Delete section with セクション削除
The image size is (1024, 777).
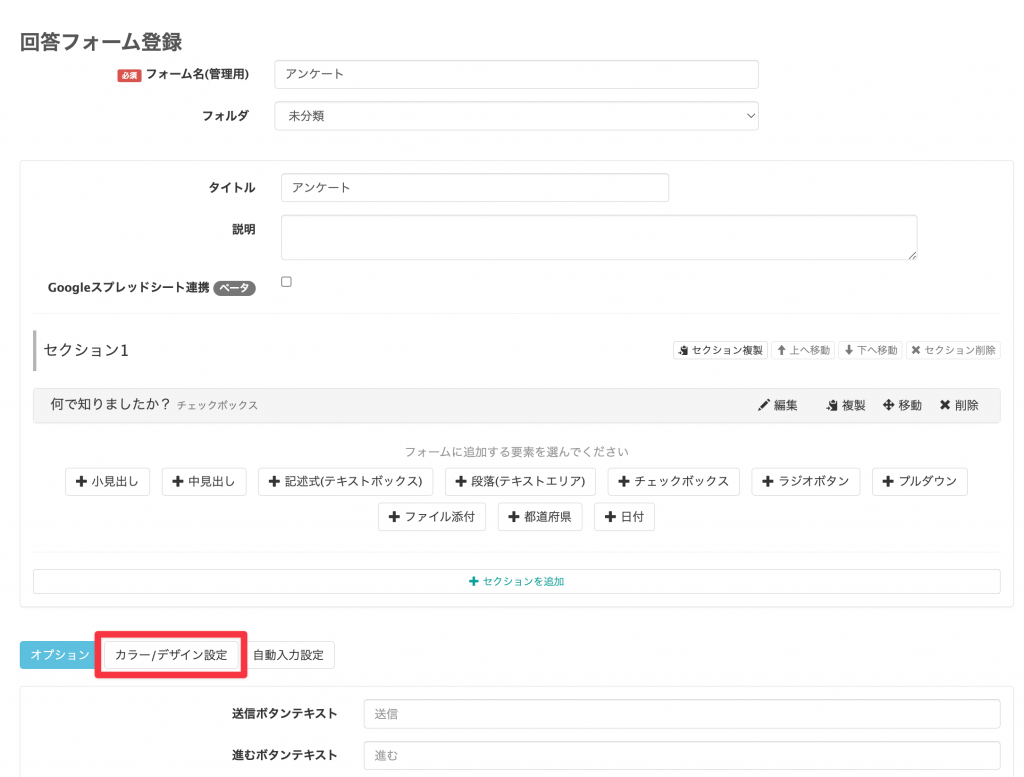(x=953, y=350)
